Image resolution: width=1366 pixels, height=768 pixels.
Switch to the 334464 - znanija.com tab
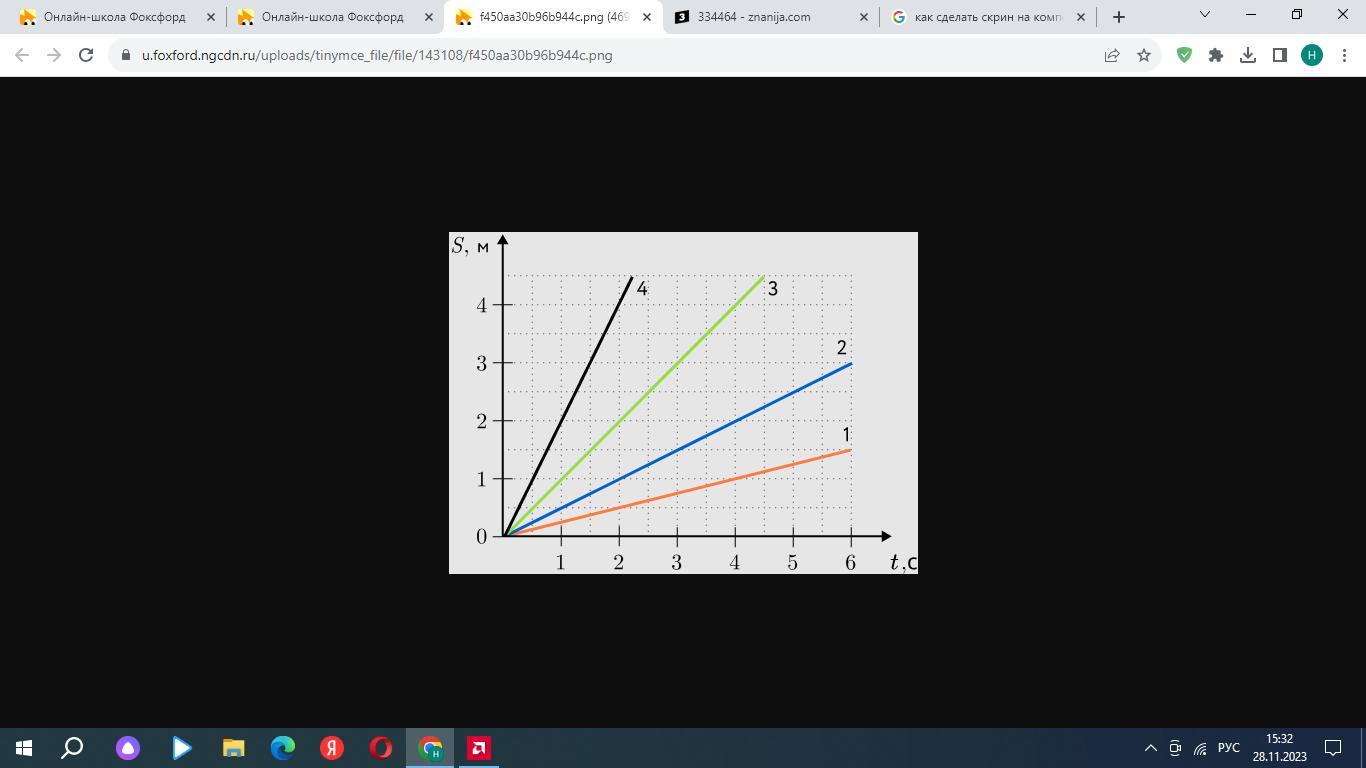click(763, 17)
